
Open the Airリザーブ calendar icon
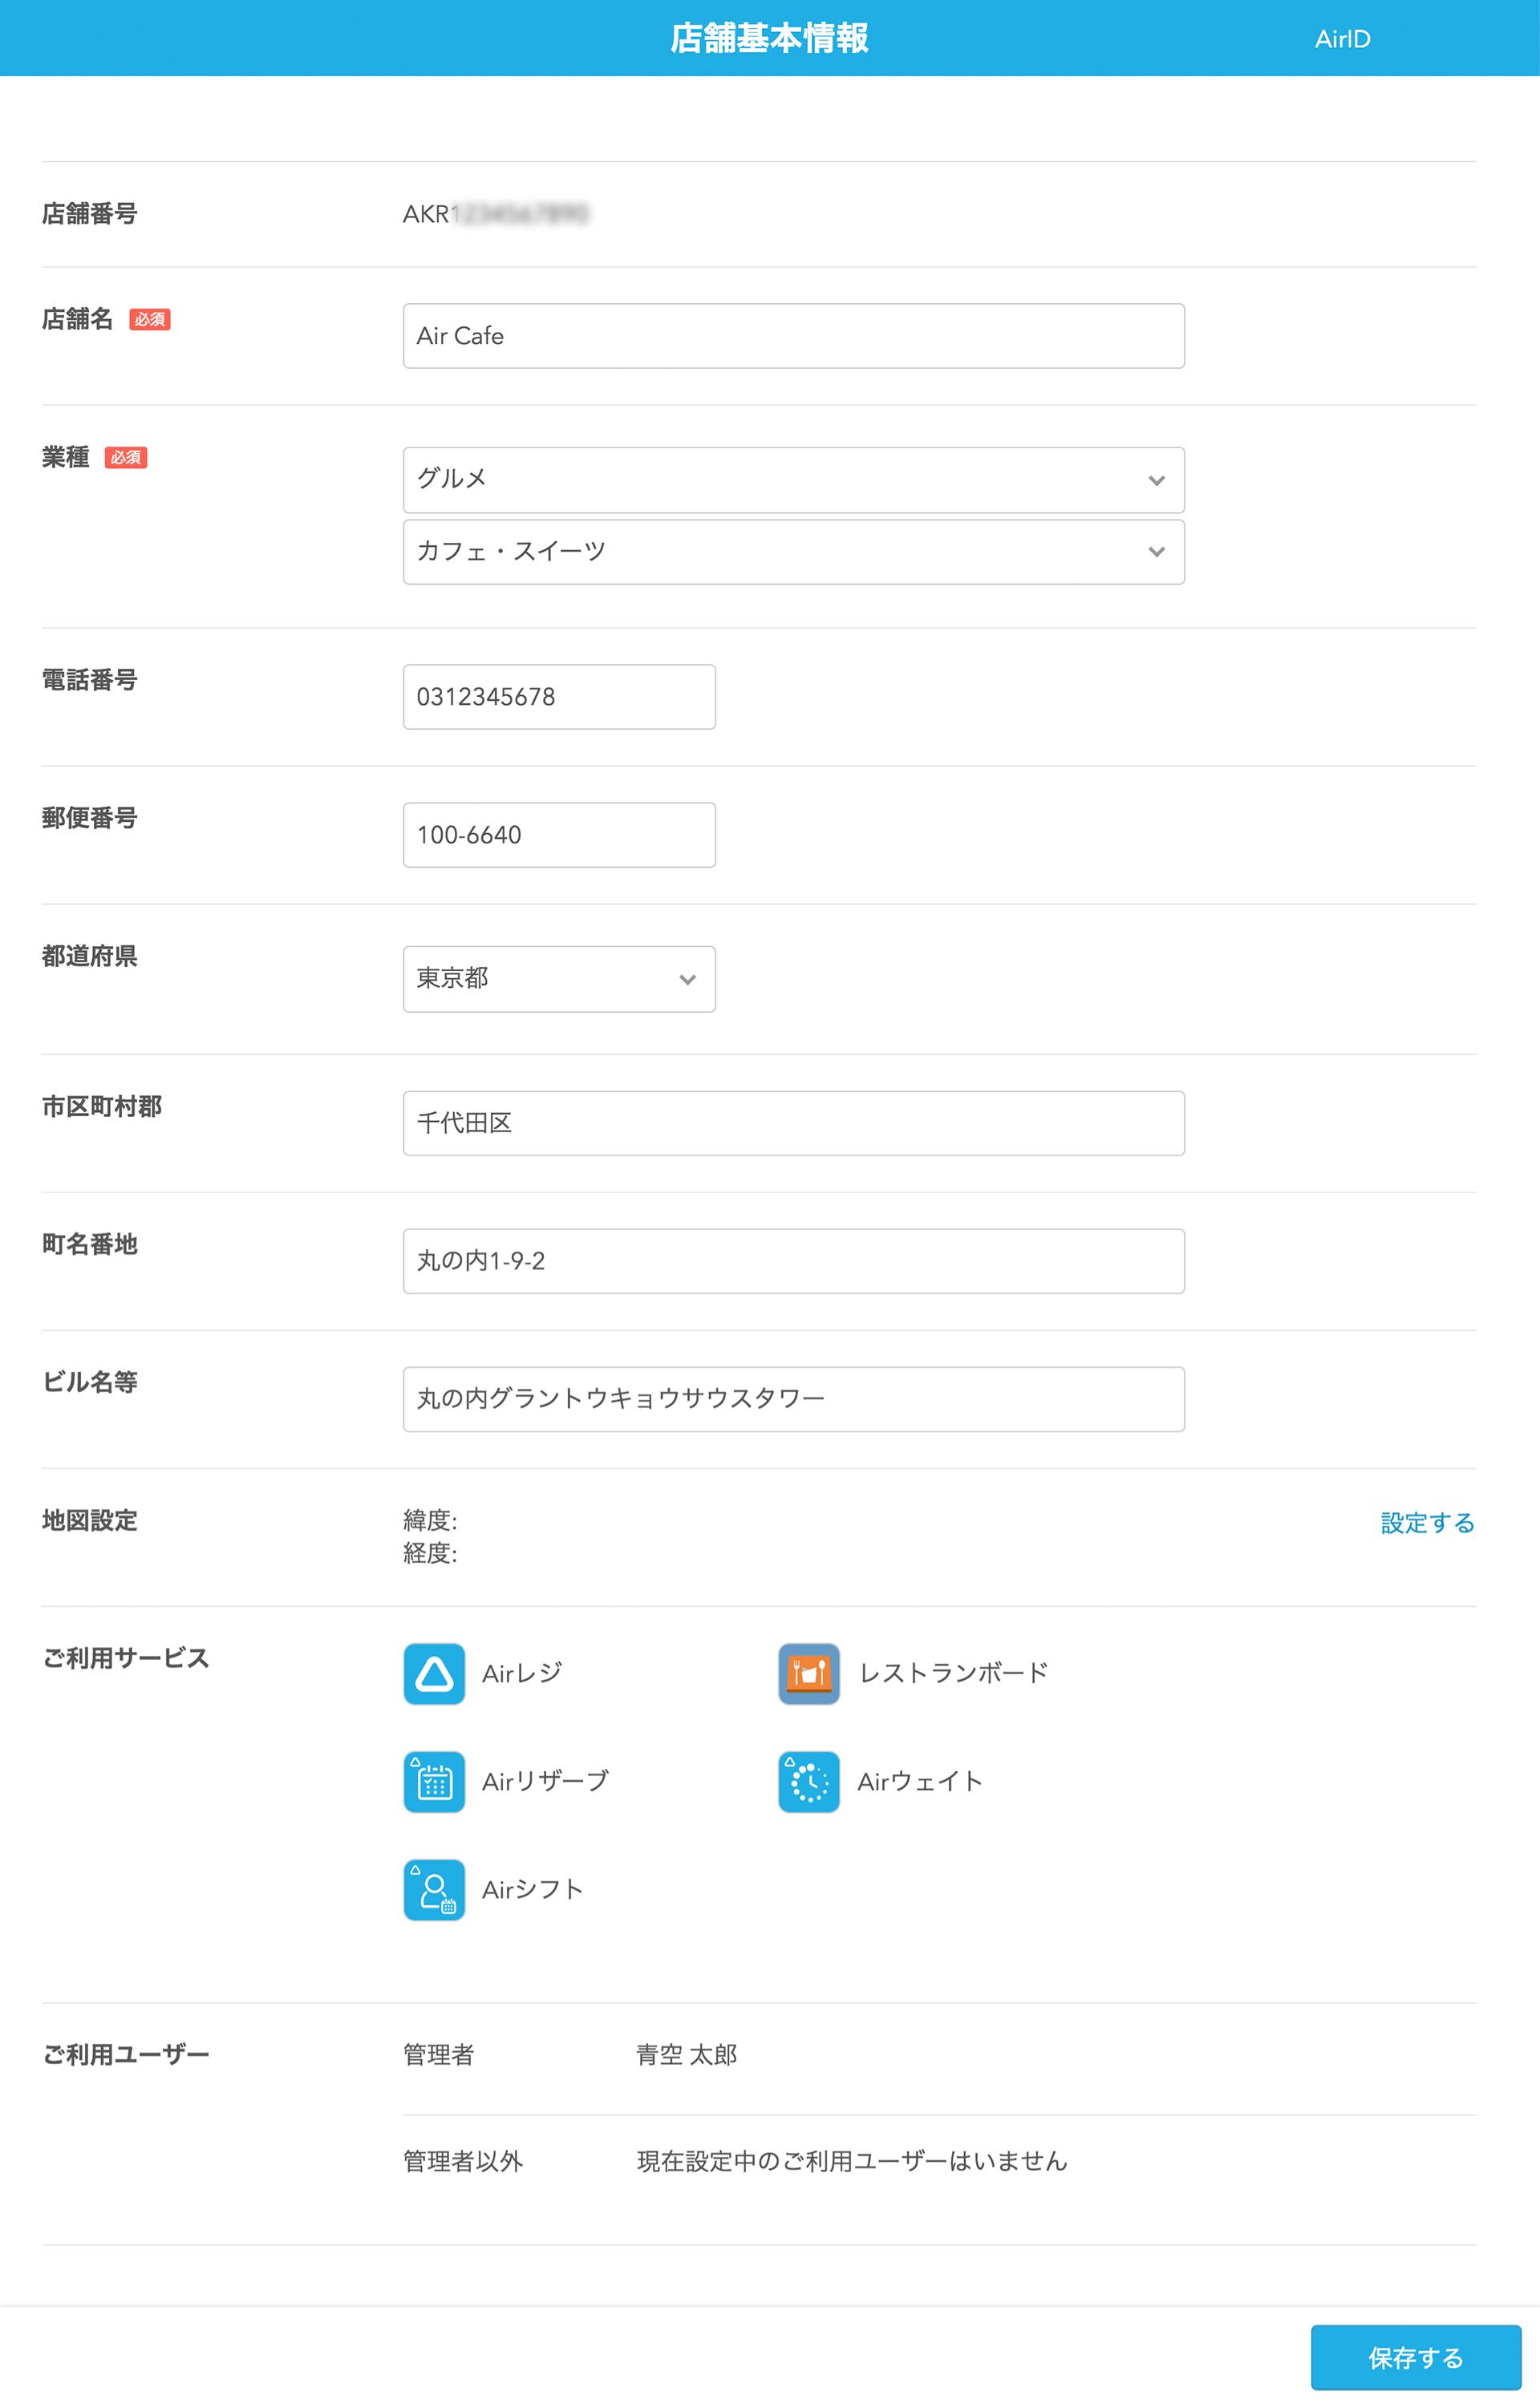pos(434,1781)
